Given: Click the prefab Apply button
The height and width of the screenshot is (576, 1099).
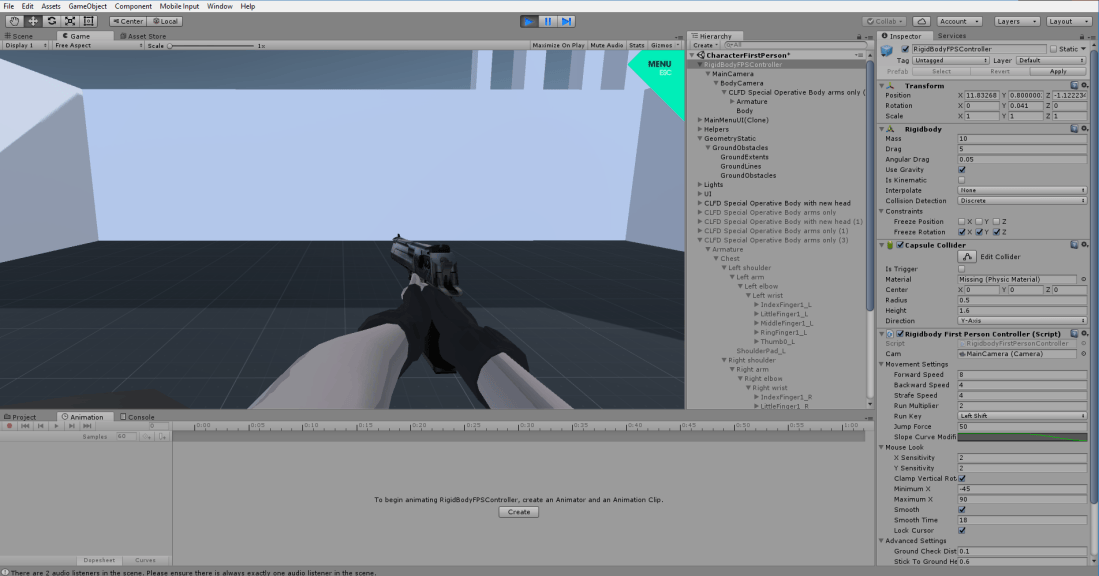Looking at the screenshot, I should click(1058, 71).
